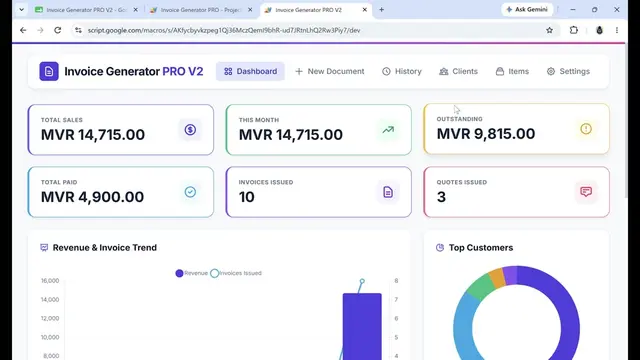
Task: Open the Dashboard tab
Action: pos(250,71)
